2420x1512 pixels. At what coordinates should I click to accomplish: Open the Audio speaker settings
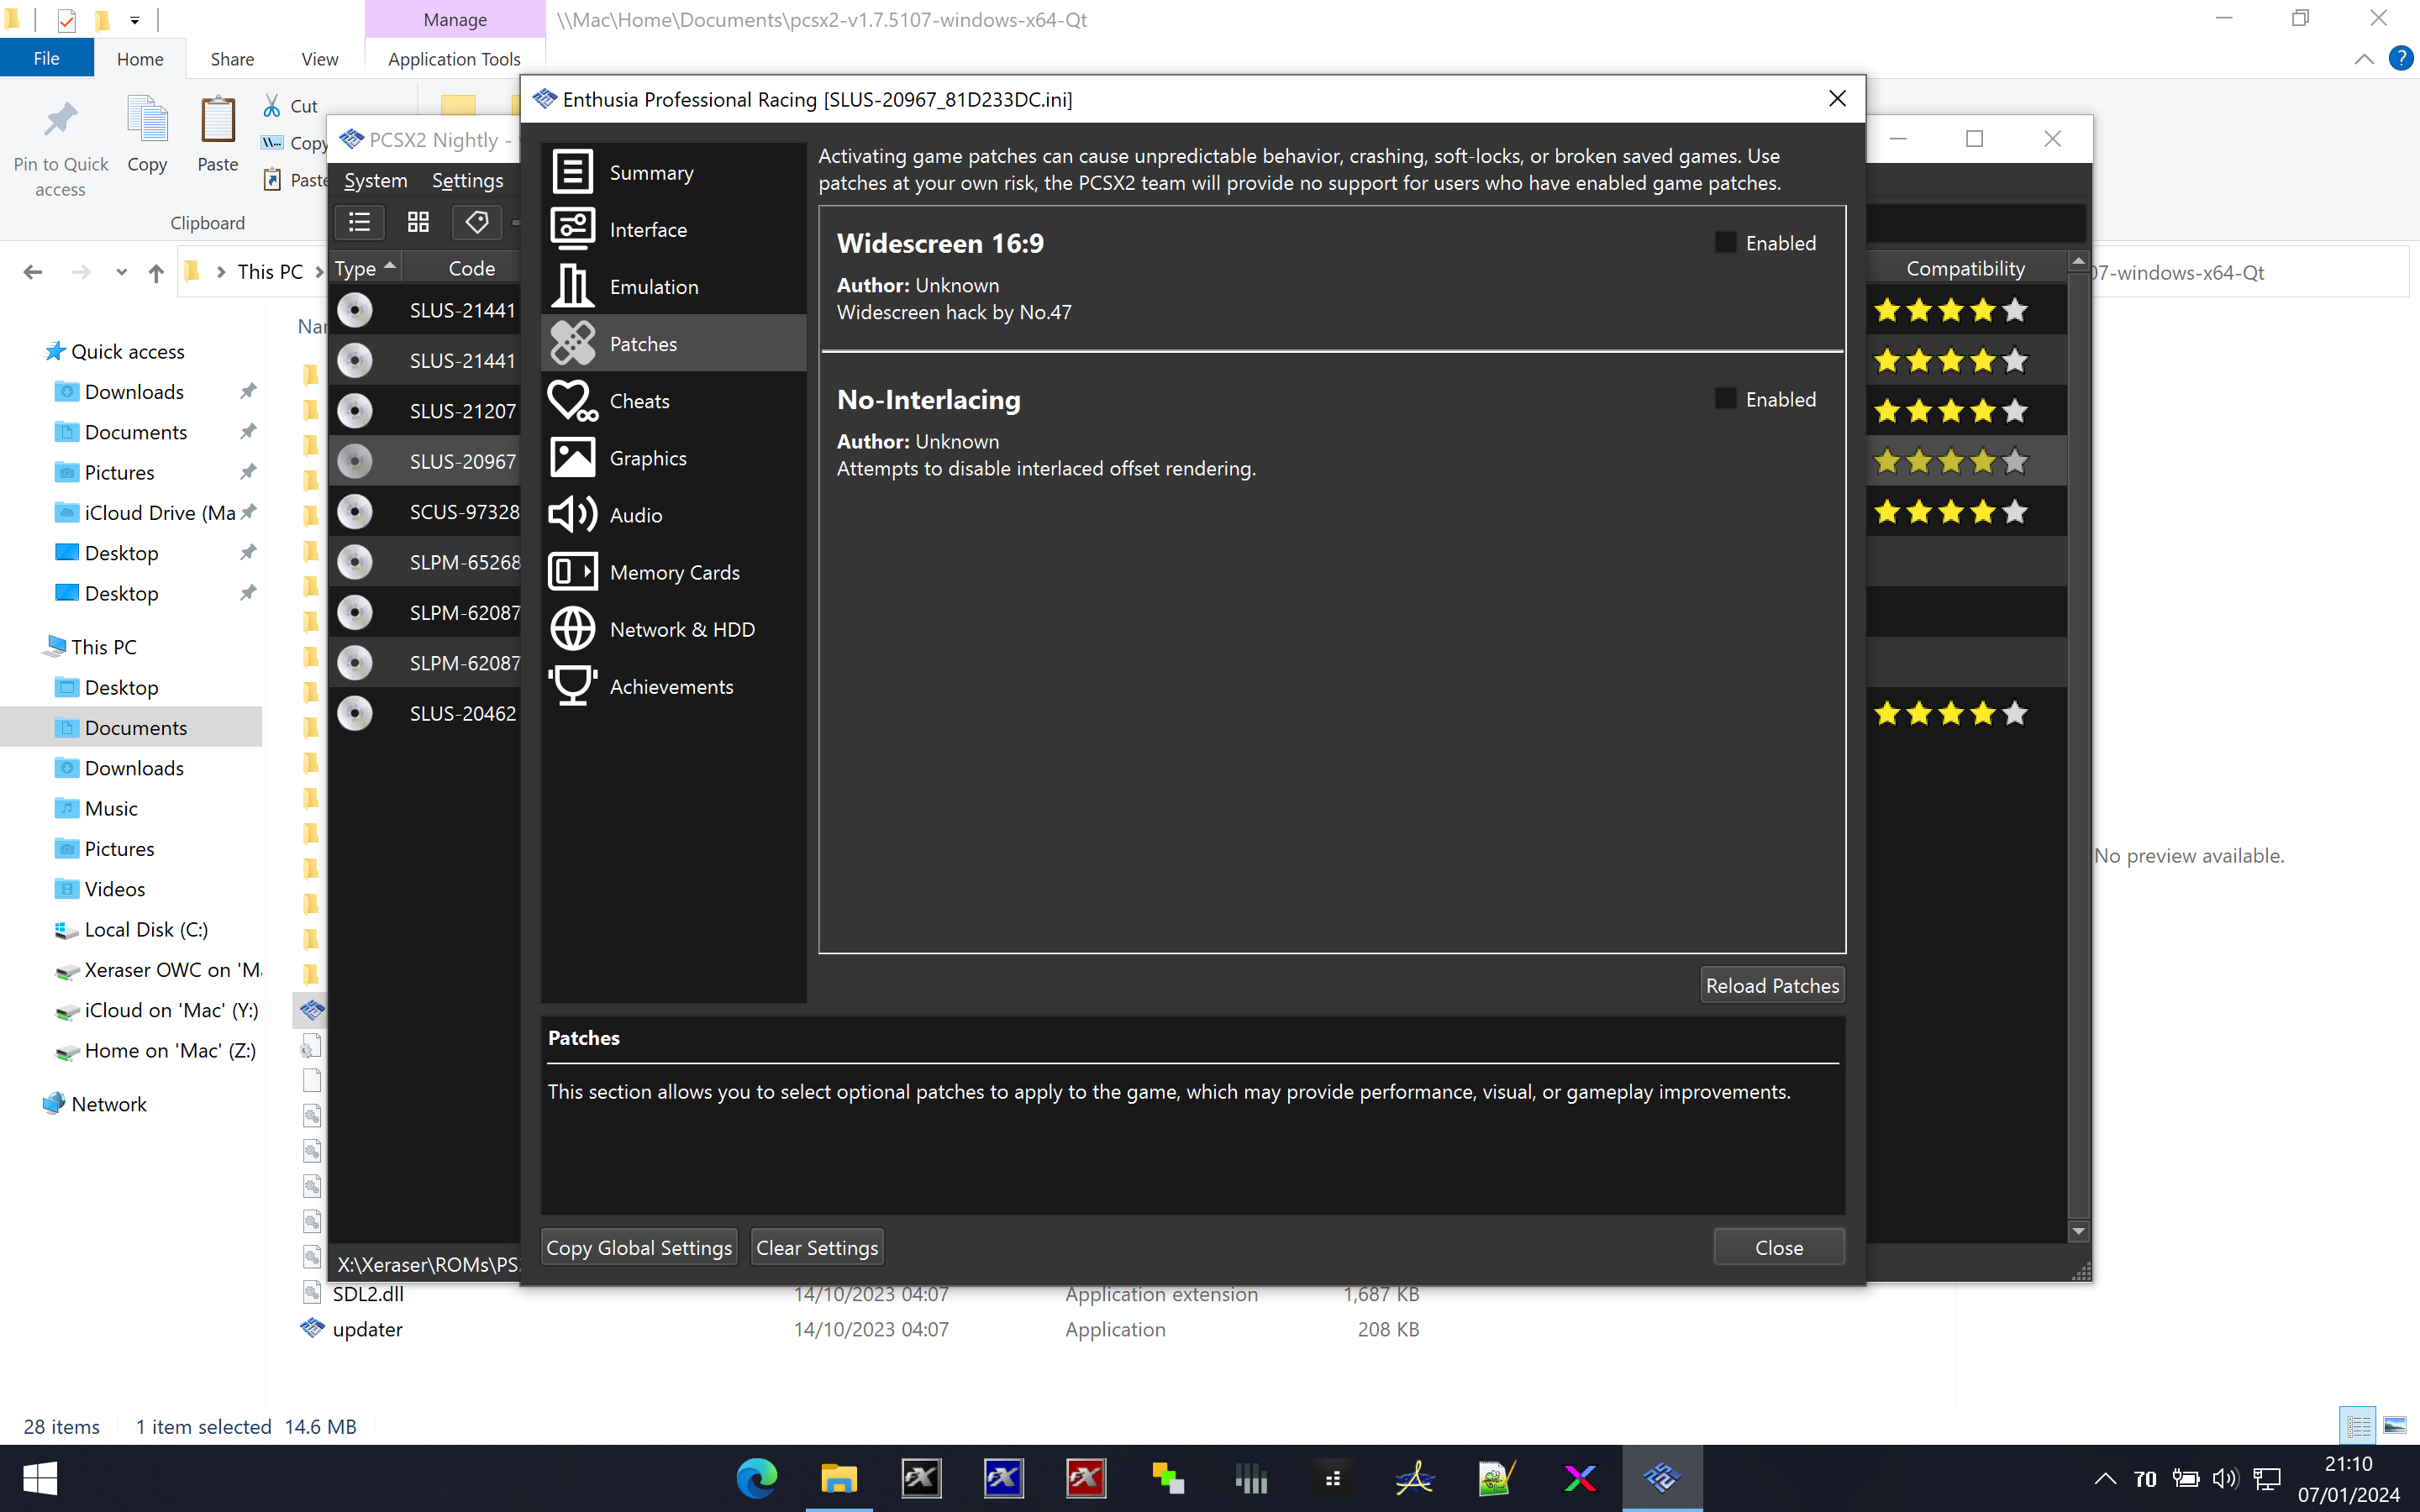pos(673,514)
